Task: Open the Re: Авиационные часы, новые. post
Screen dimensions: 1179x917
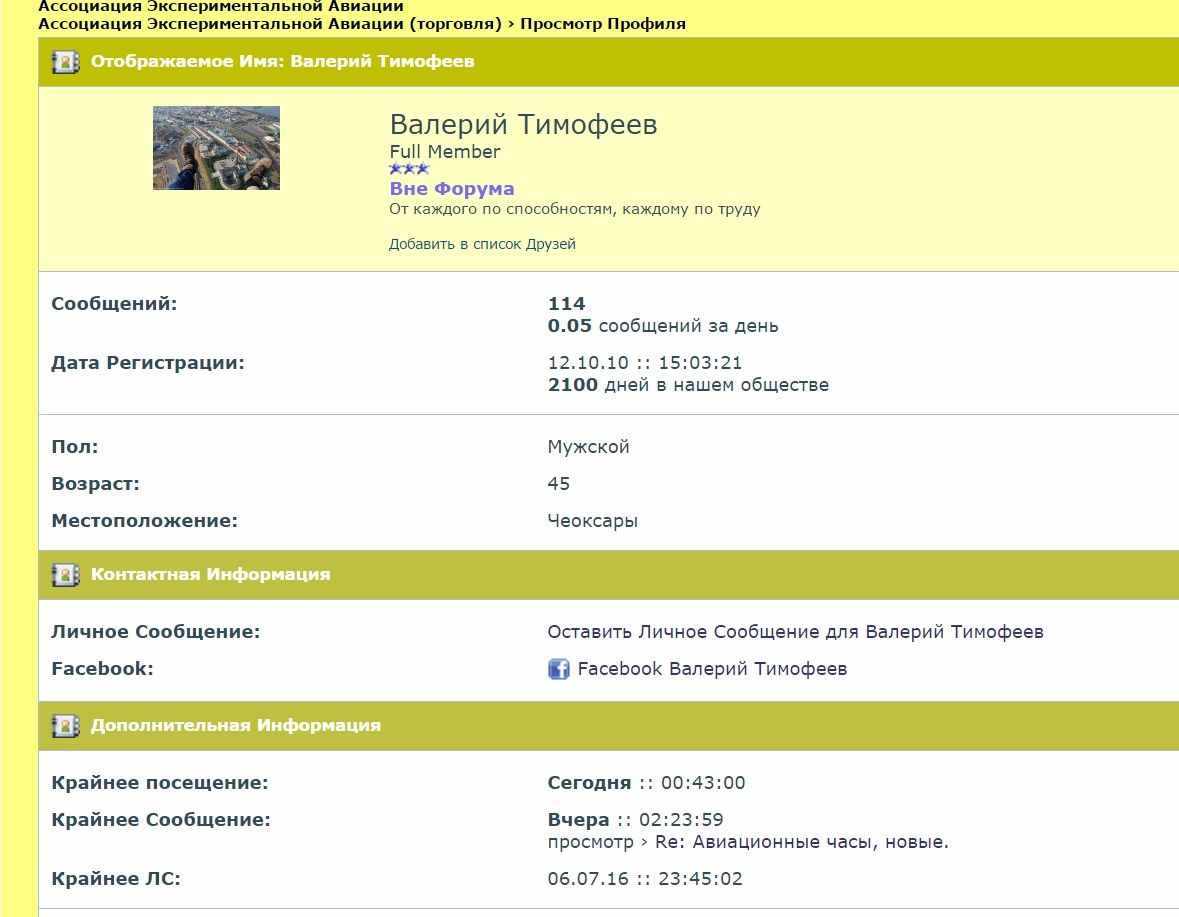Action: [x=801, y=842]
